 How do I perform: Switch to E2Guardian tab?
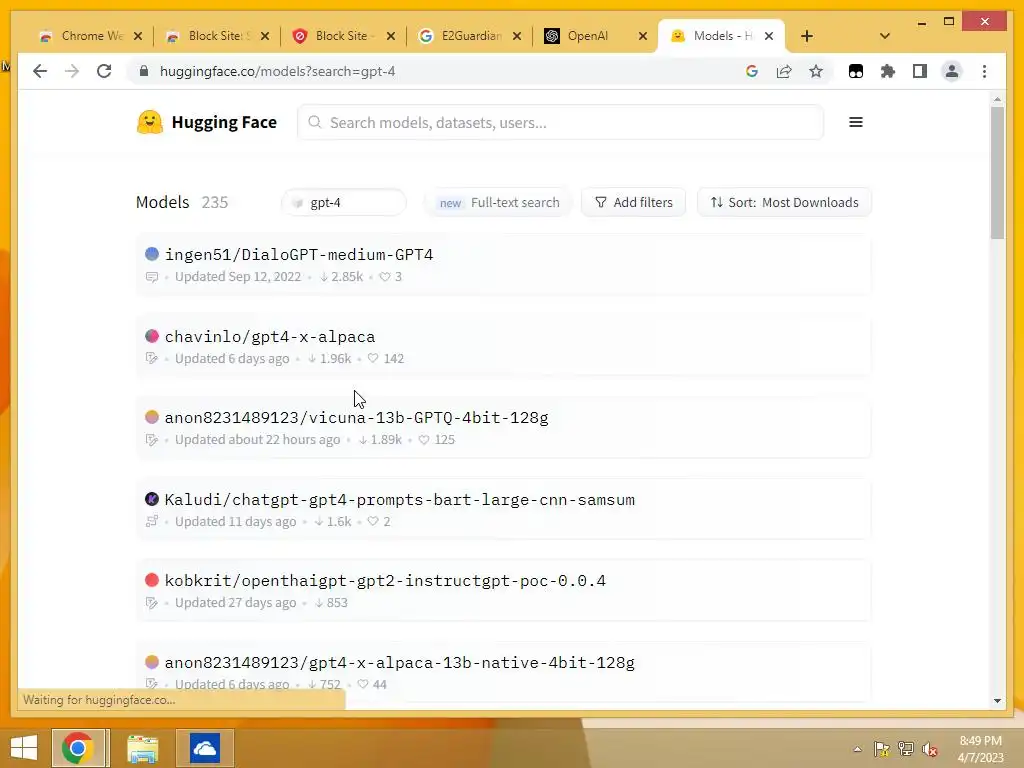click(x=470, y=36)
